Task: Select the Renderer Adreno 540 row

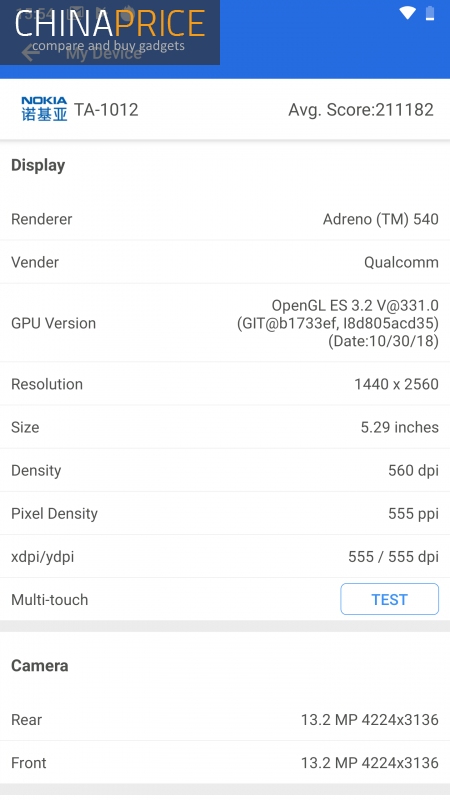Action: click(x=225, y=219)
